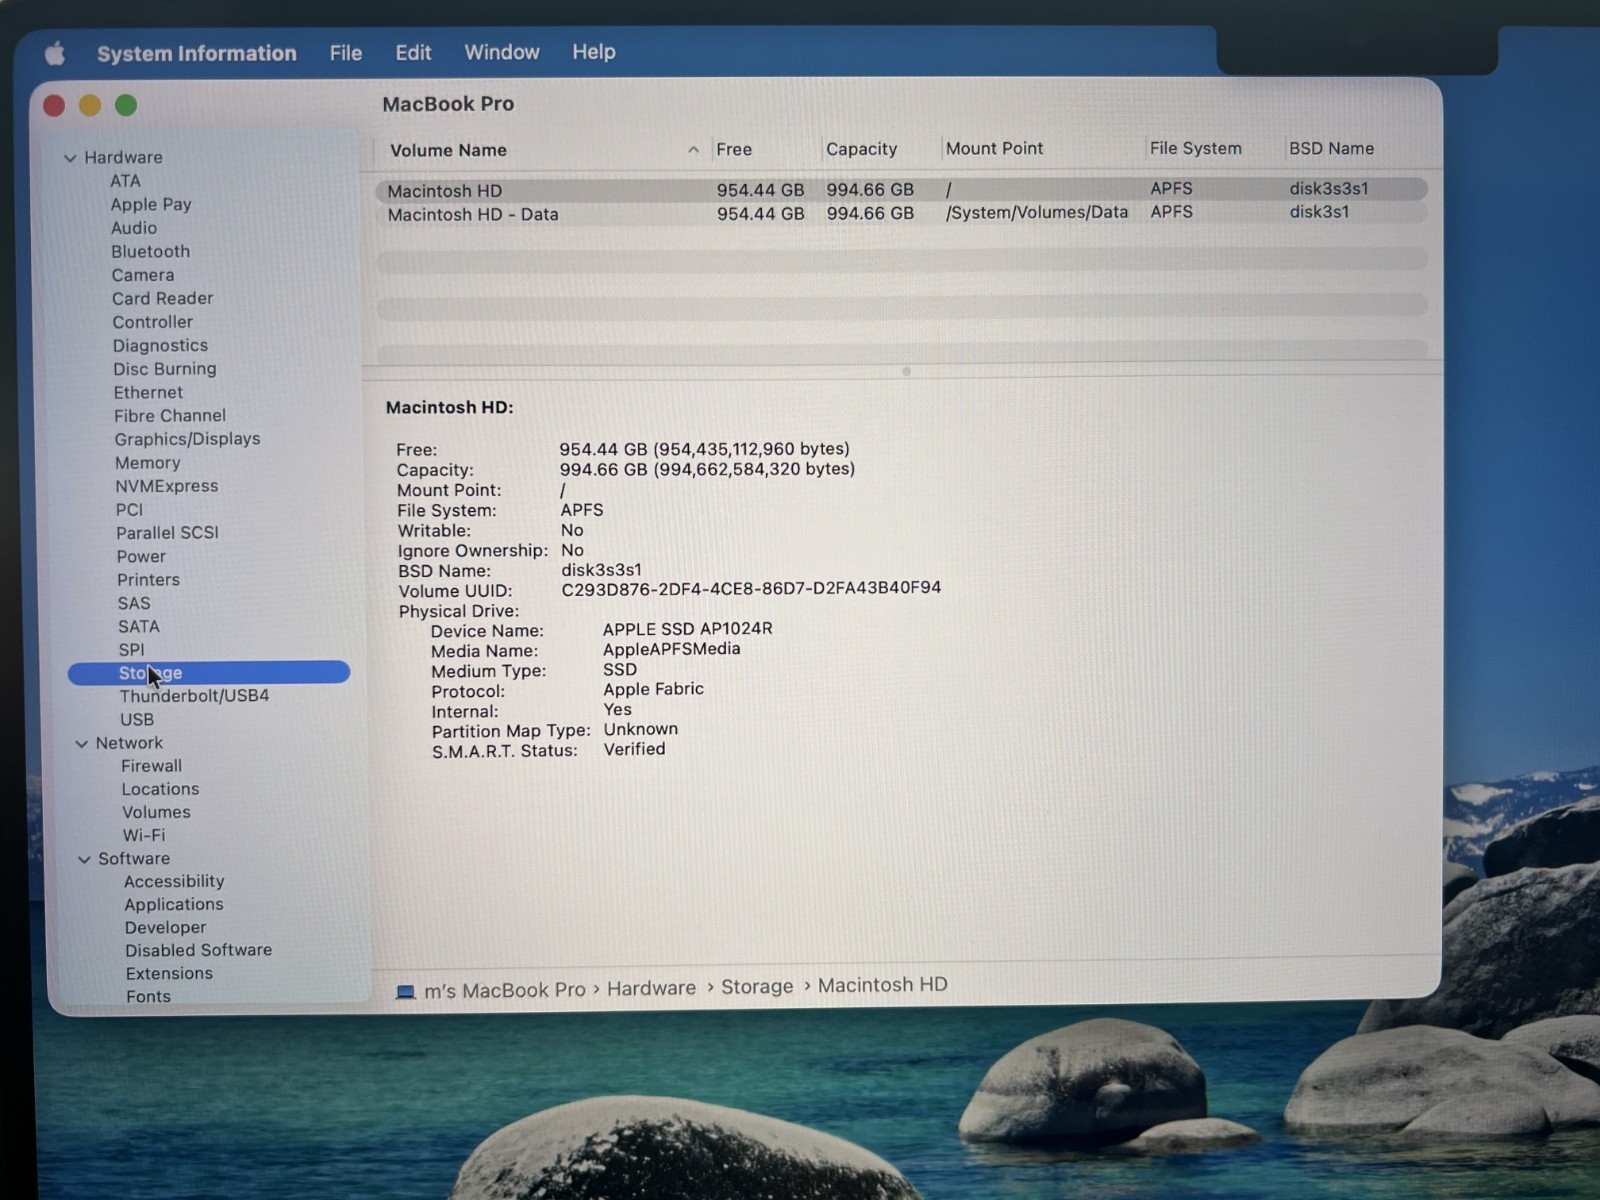Select Thunderbolt/USB4 in the sidebar
Image resolution: width=1600 pixels, height=1200 pixels.
(x=194, y=696)
